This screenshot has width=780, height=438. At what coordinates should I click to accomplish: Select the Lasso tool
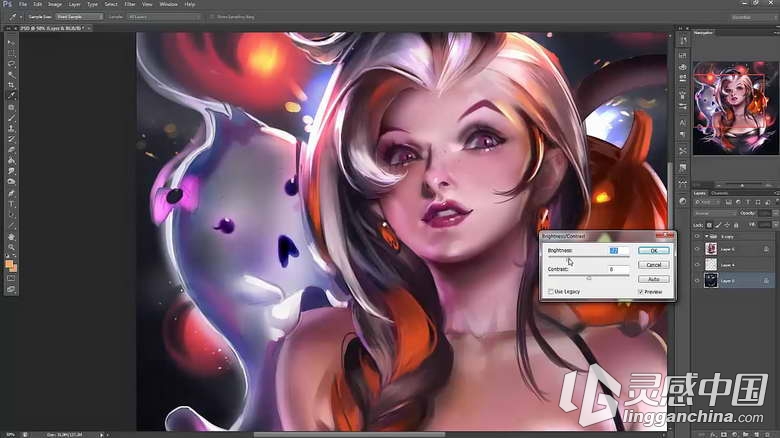[11, 64]
